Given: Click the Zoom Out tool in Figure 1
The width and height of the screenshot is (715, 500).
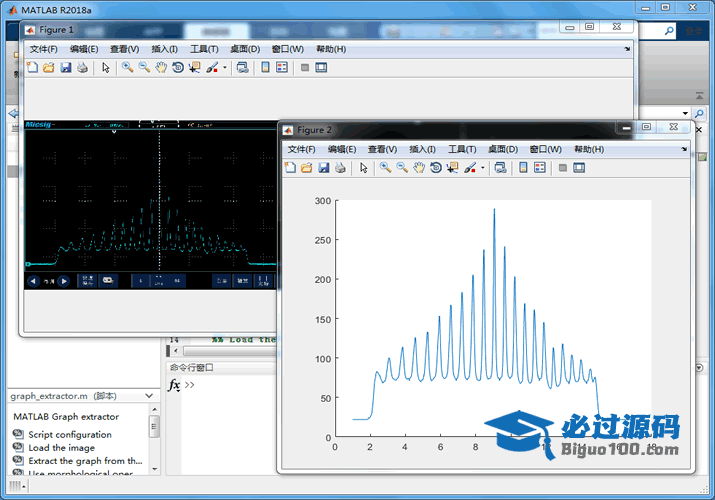Looking at the screenshot, I should pos(144,68).
